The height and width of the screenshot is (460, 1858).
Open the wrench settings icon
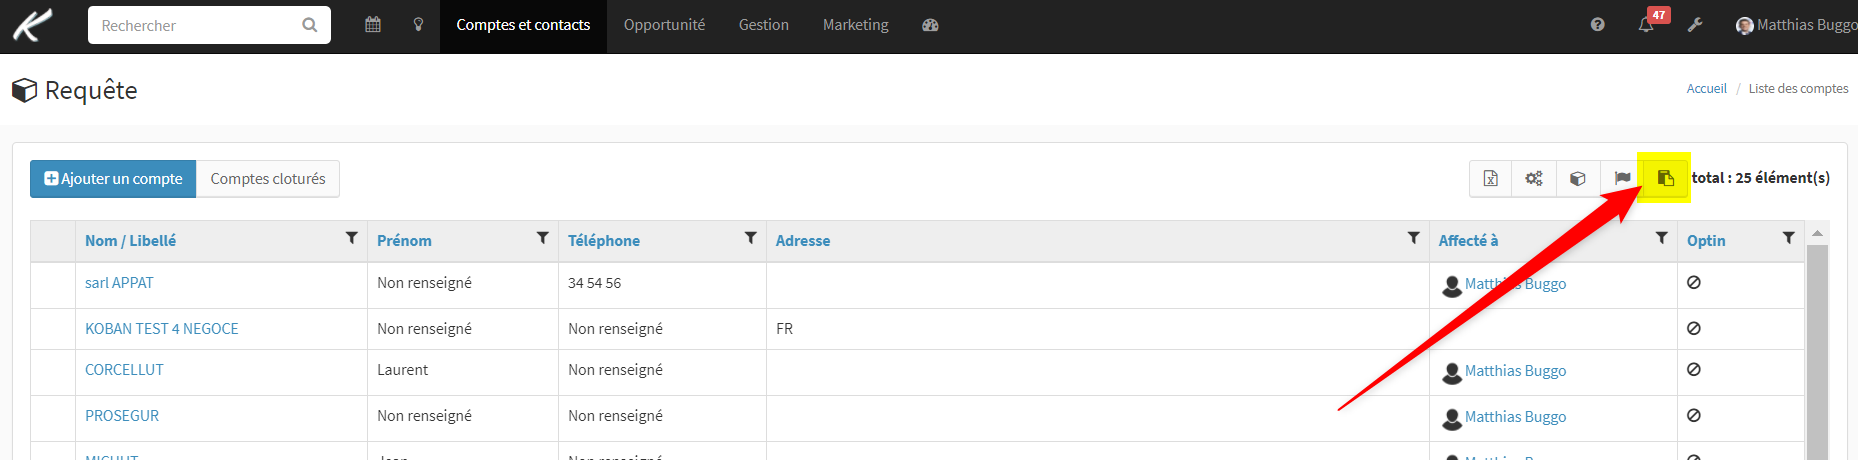(x=1695, y=25)
